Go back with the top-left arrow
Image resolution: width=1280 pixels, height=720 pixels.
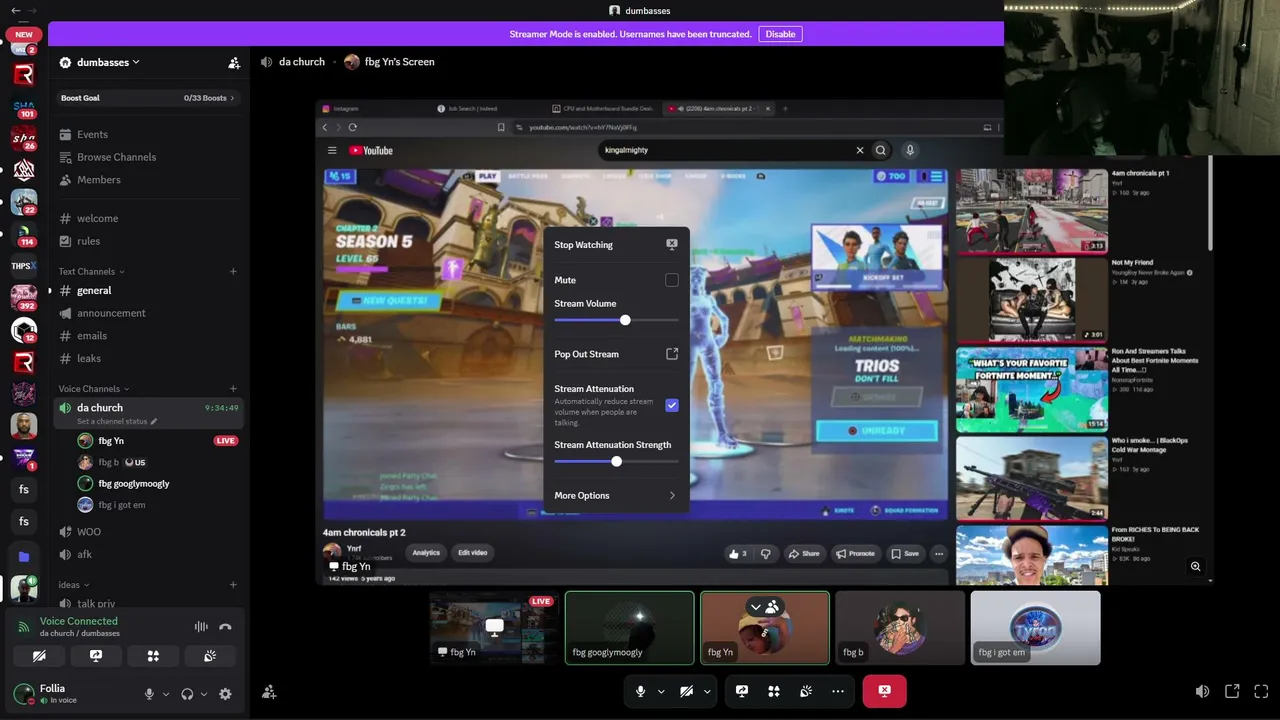pyautogui.click(x=15, y=10)
